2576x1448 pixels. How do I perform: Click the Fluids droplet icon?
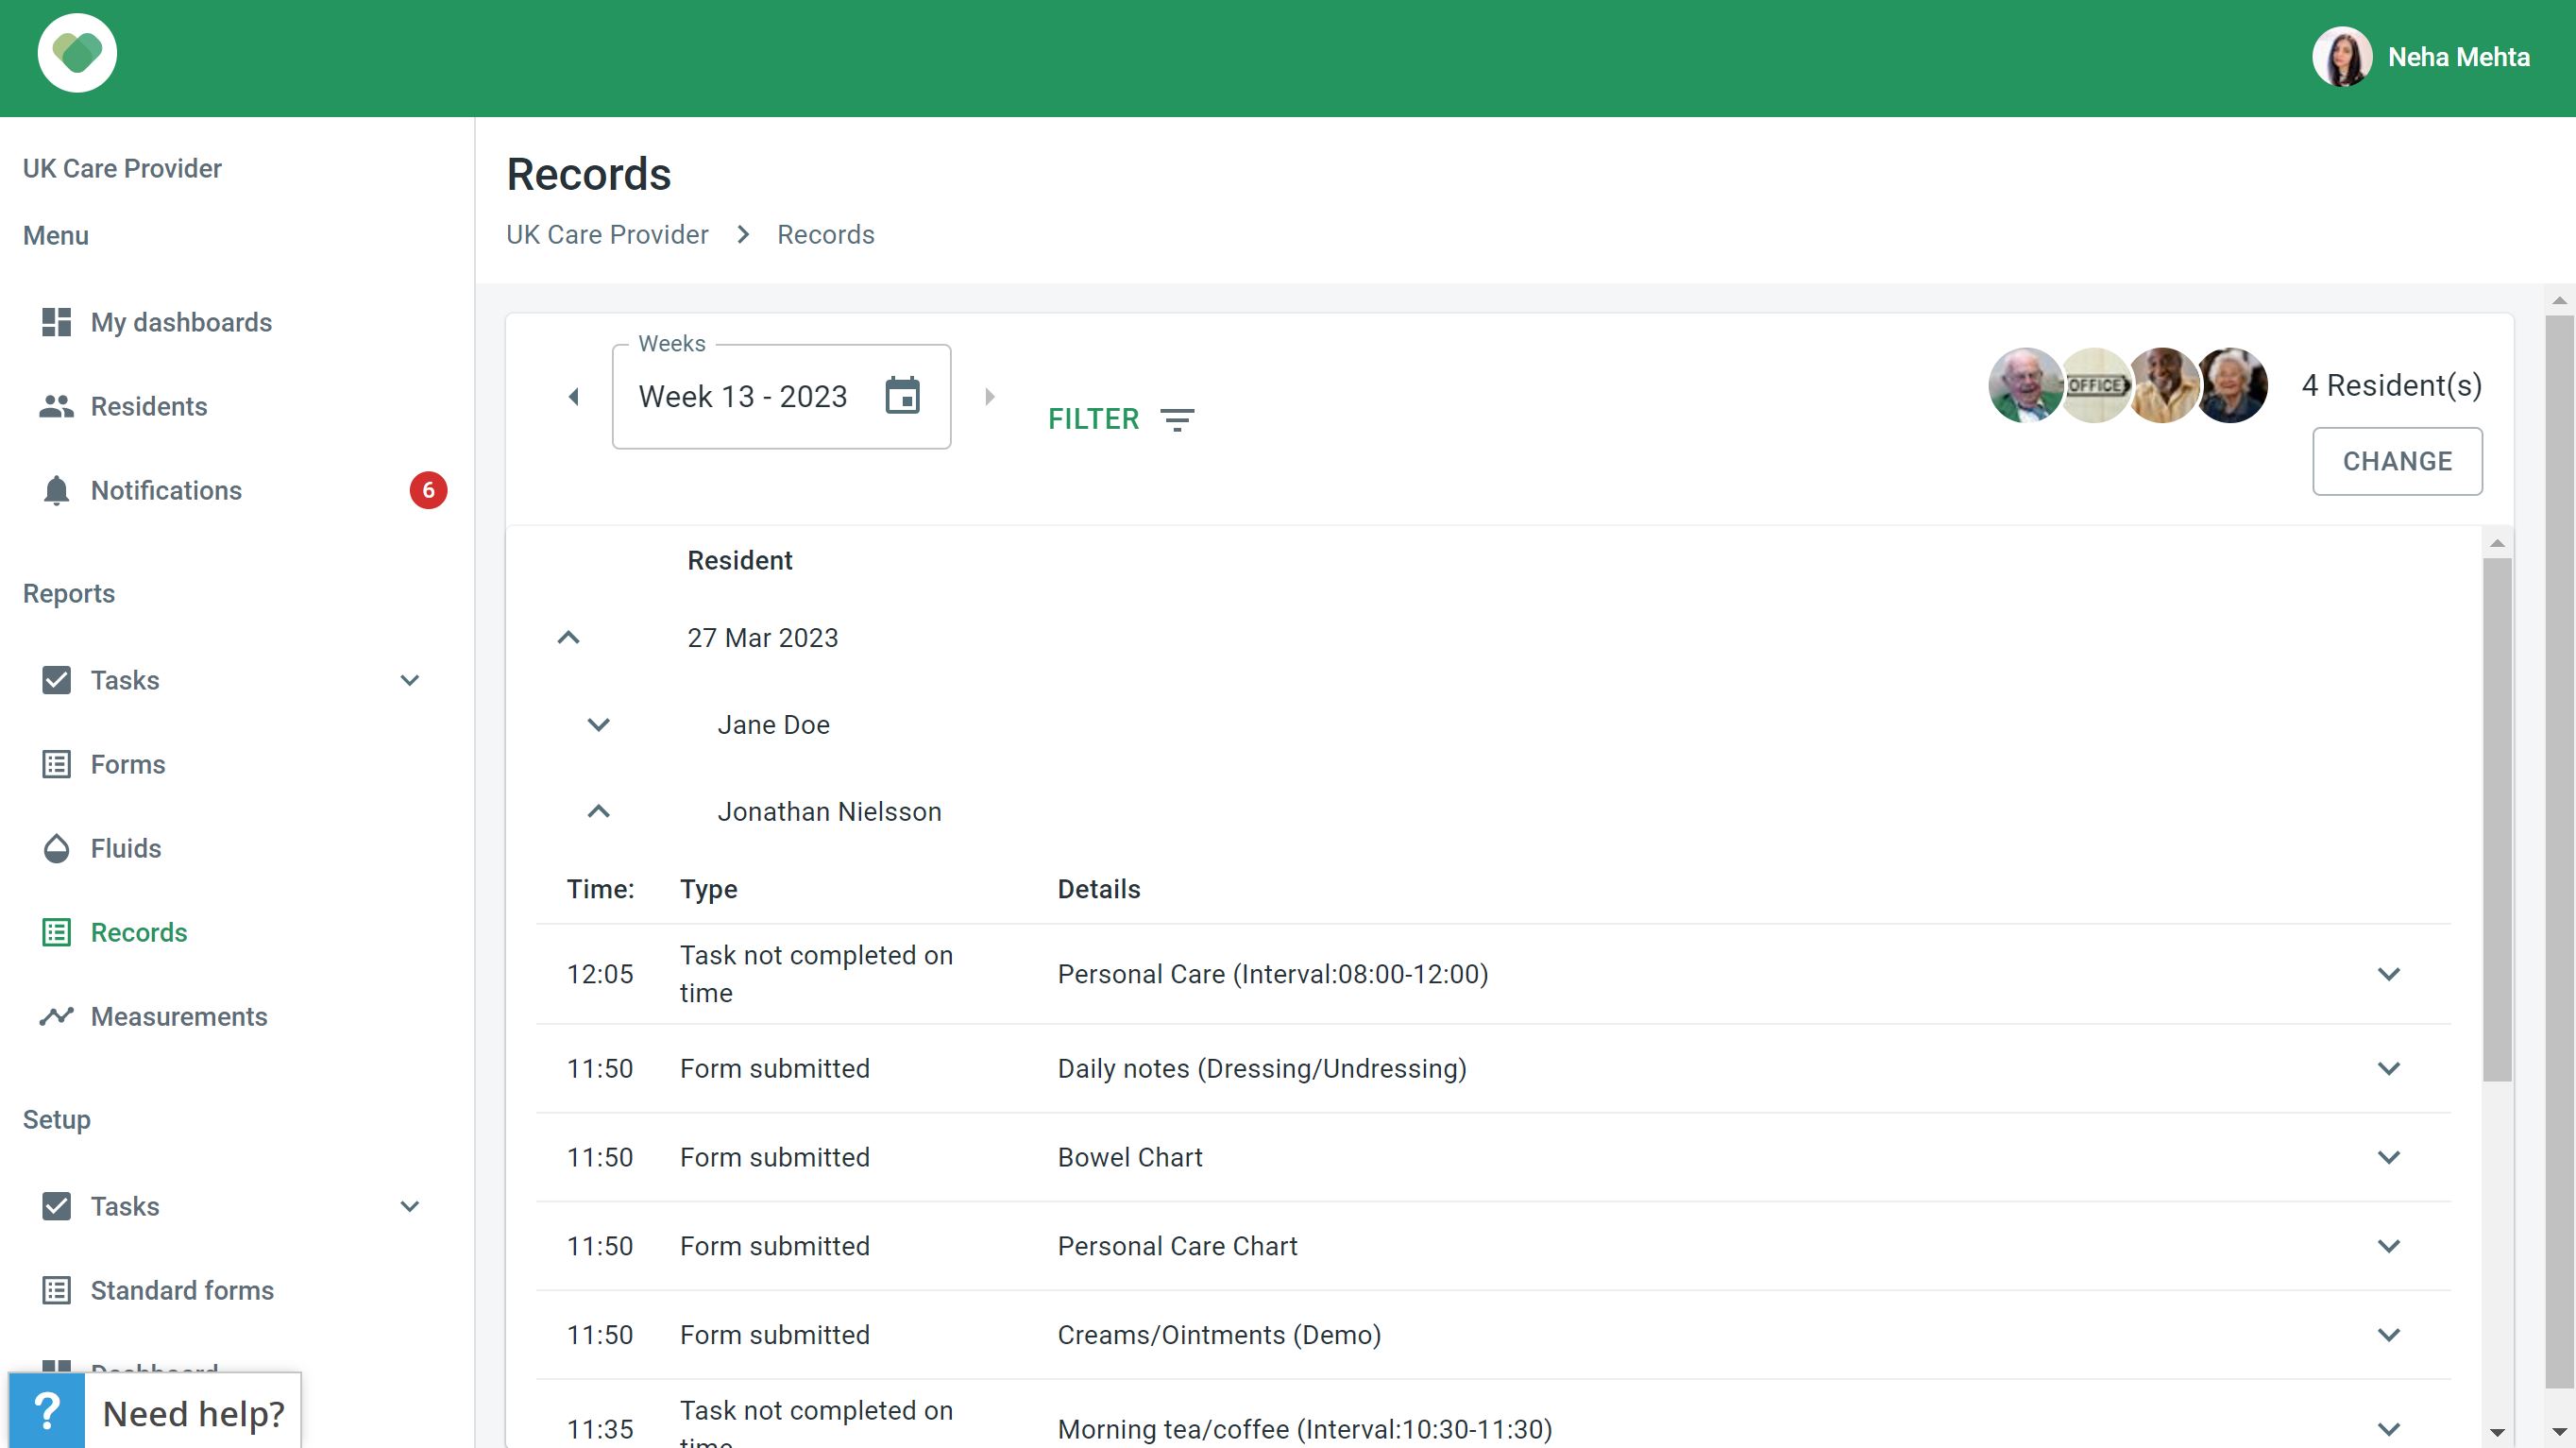(56, 848)
